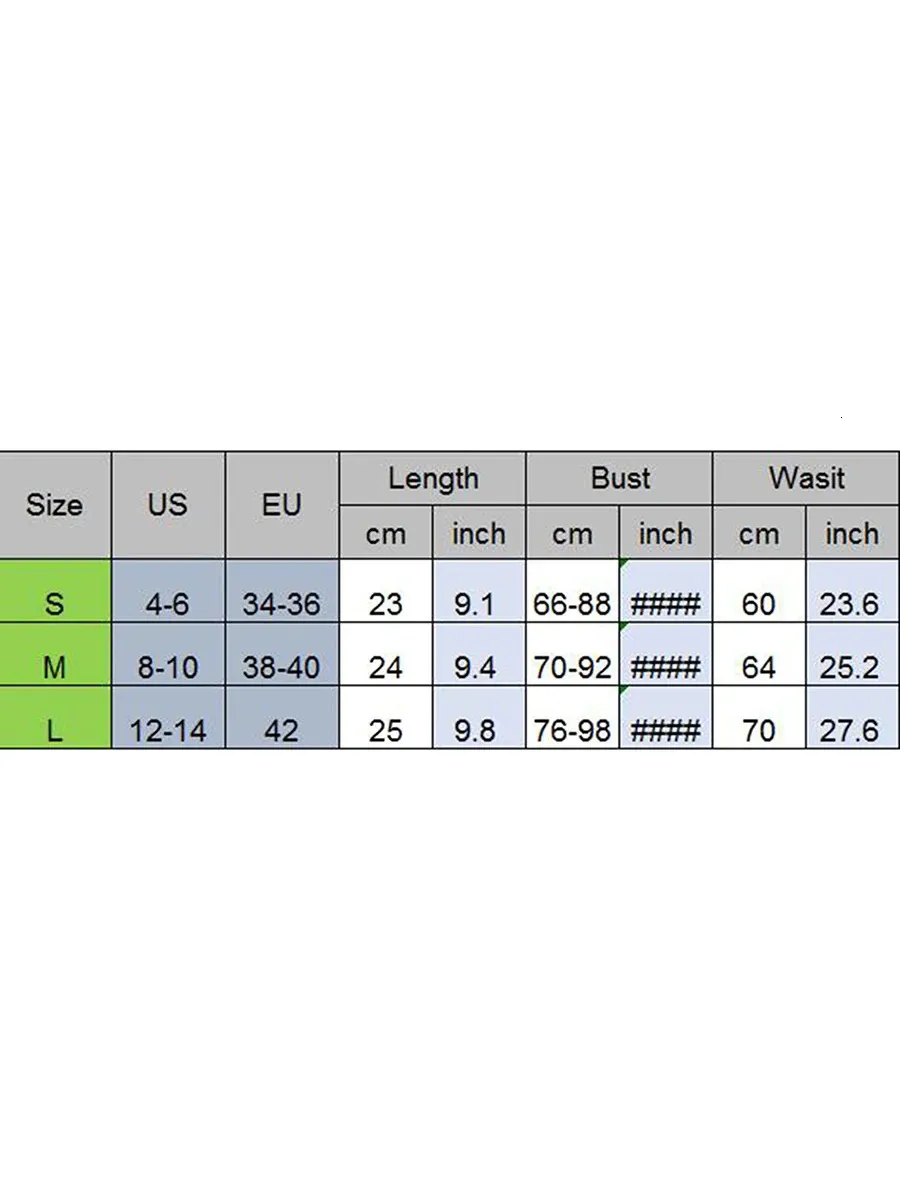Click the Size column header
Image resolution: width=900 pixels, height=1200 pixels.
pyautogui.click(x=55, y=505)
